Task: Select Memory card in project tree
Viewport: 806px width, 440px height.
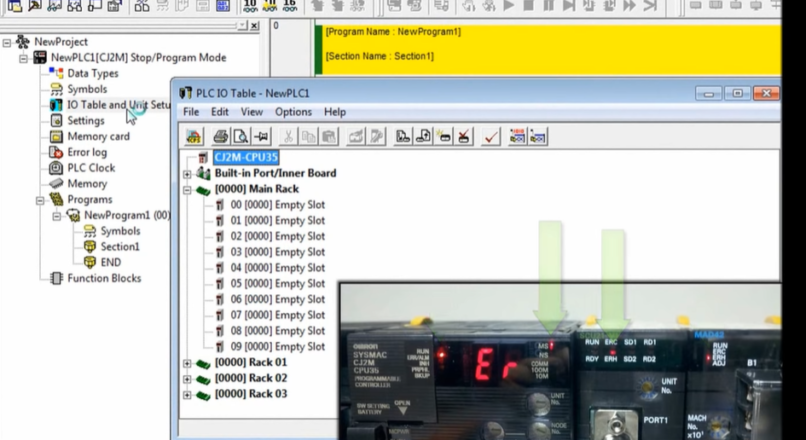Action: [x=98, y=137]
